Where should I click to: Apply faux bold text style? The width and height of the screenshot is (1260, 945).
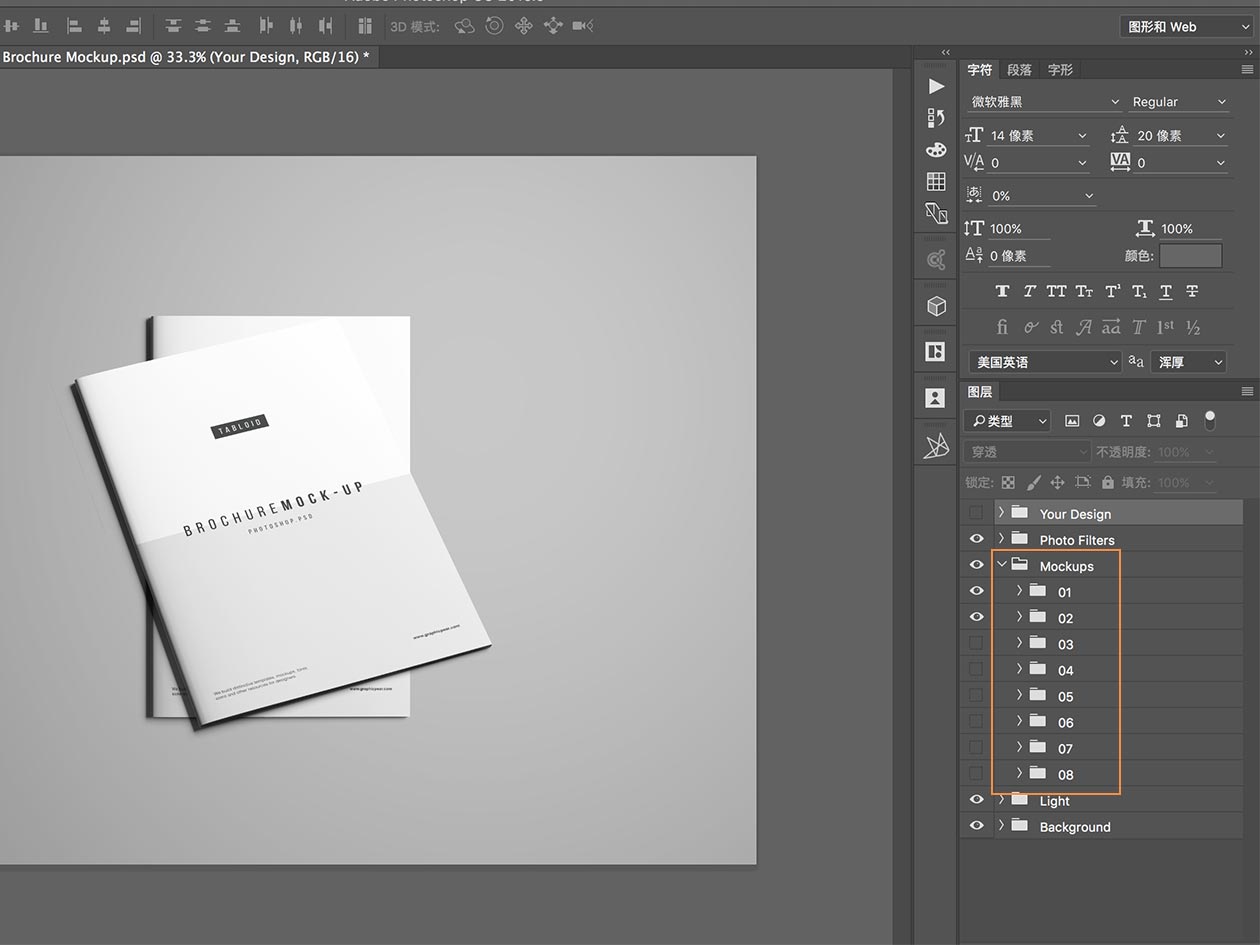[1002, 292]
